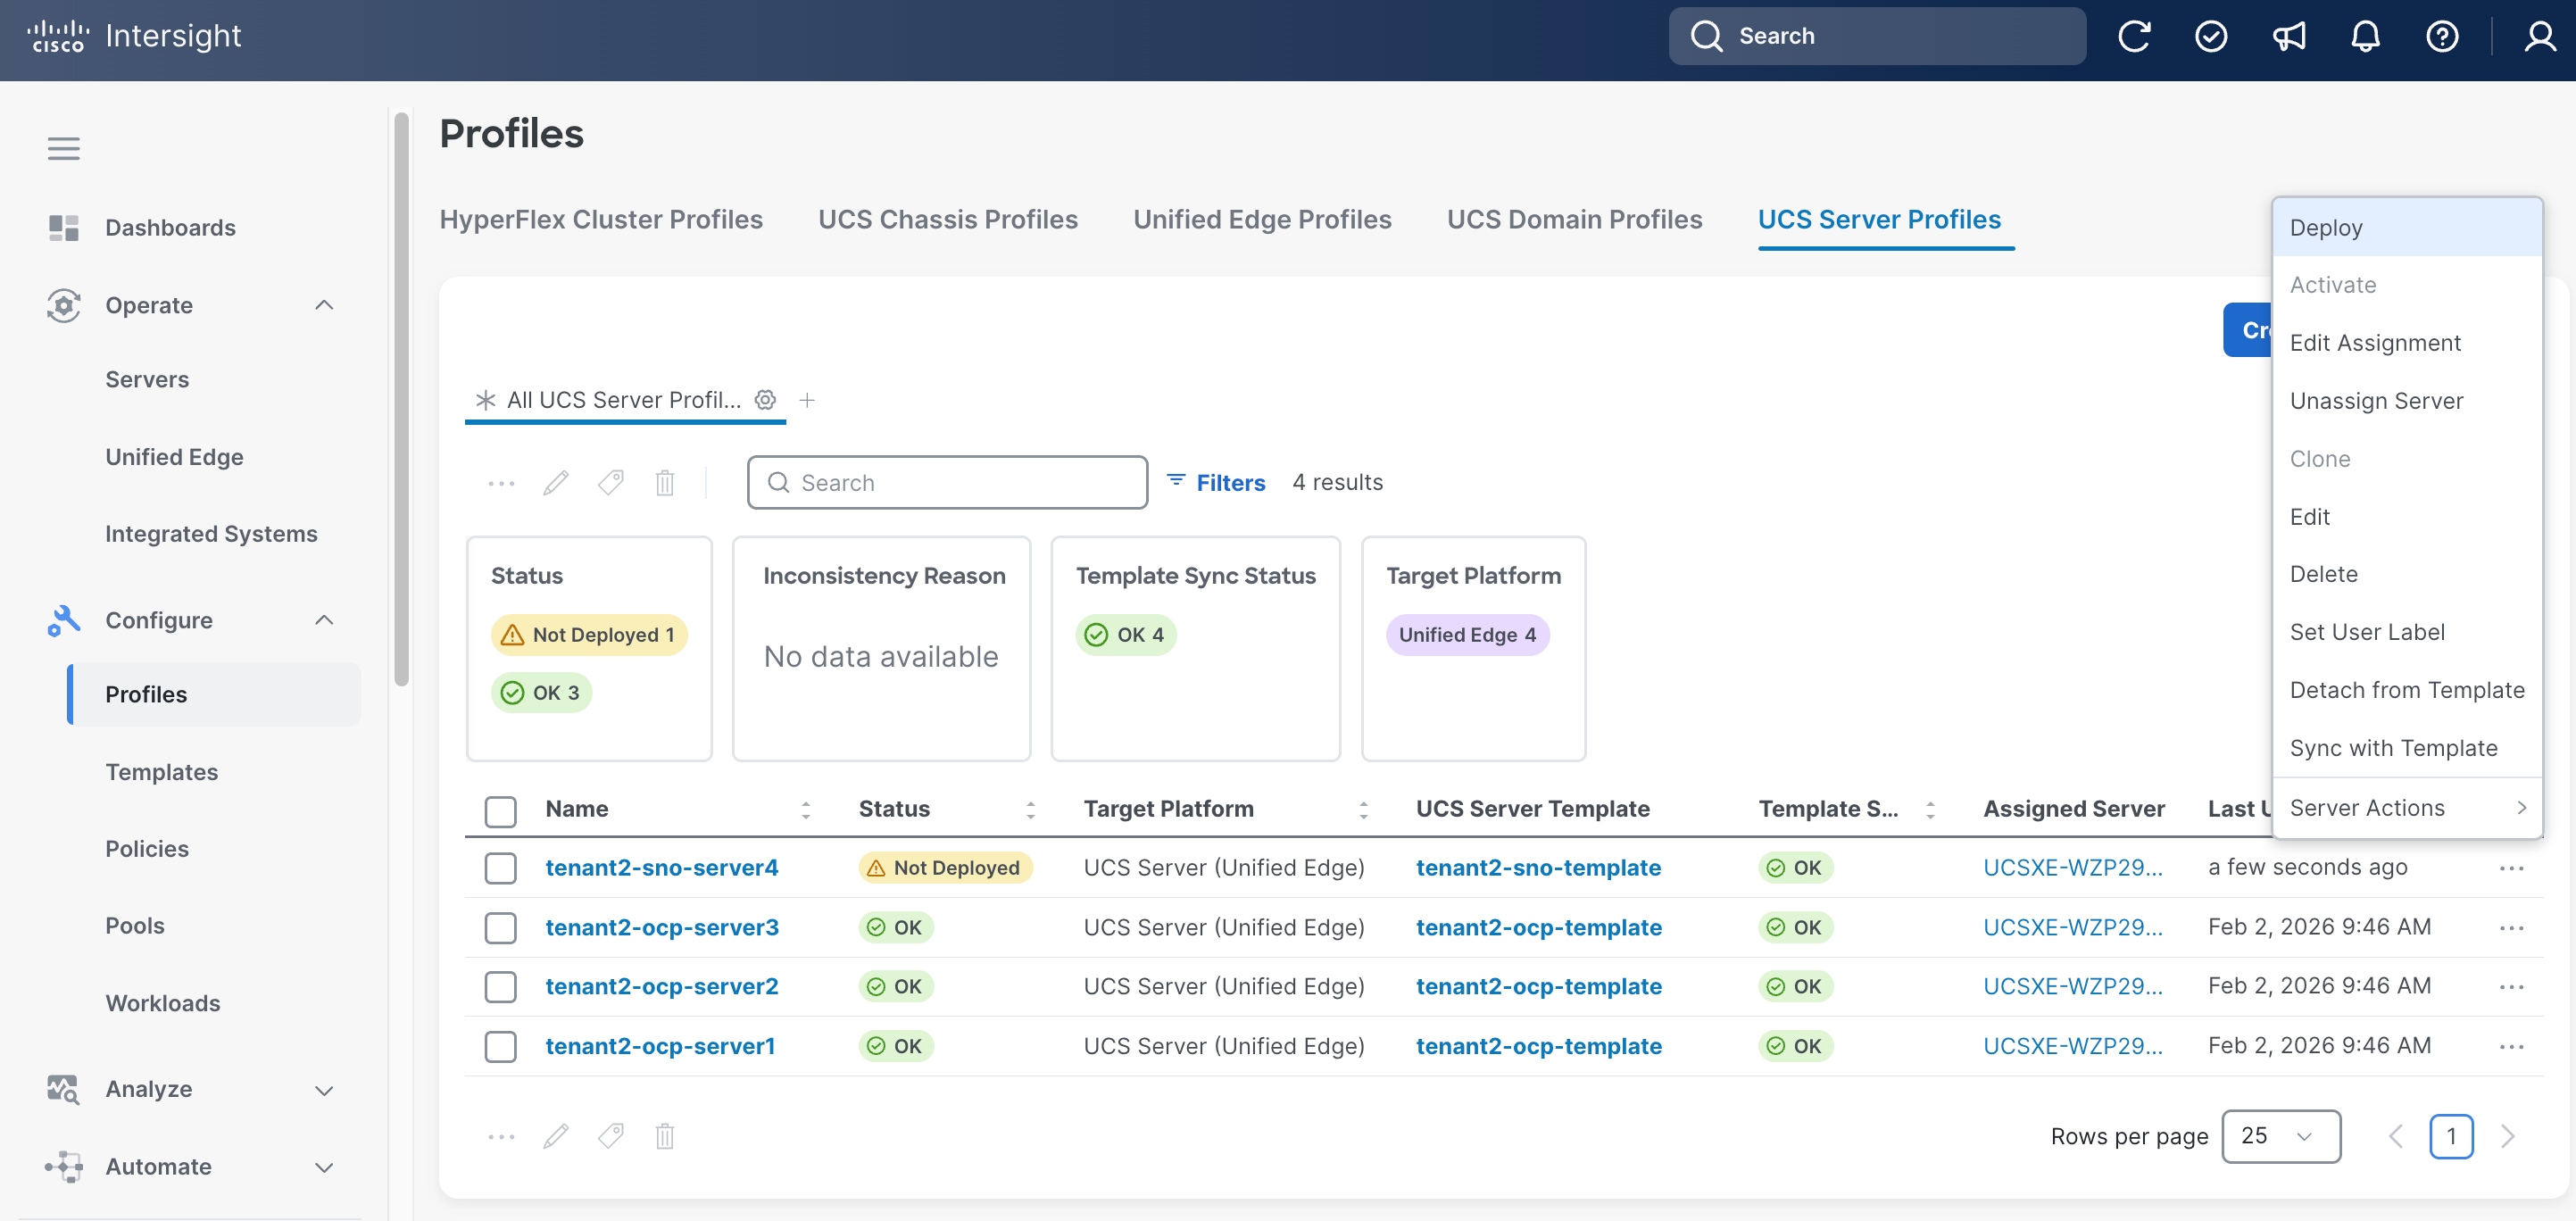Open the view settings gear icon
Image resolution: width=2576 pixels, height=1221 pixels.
click(765, 400)
